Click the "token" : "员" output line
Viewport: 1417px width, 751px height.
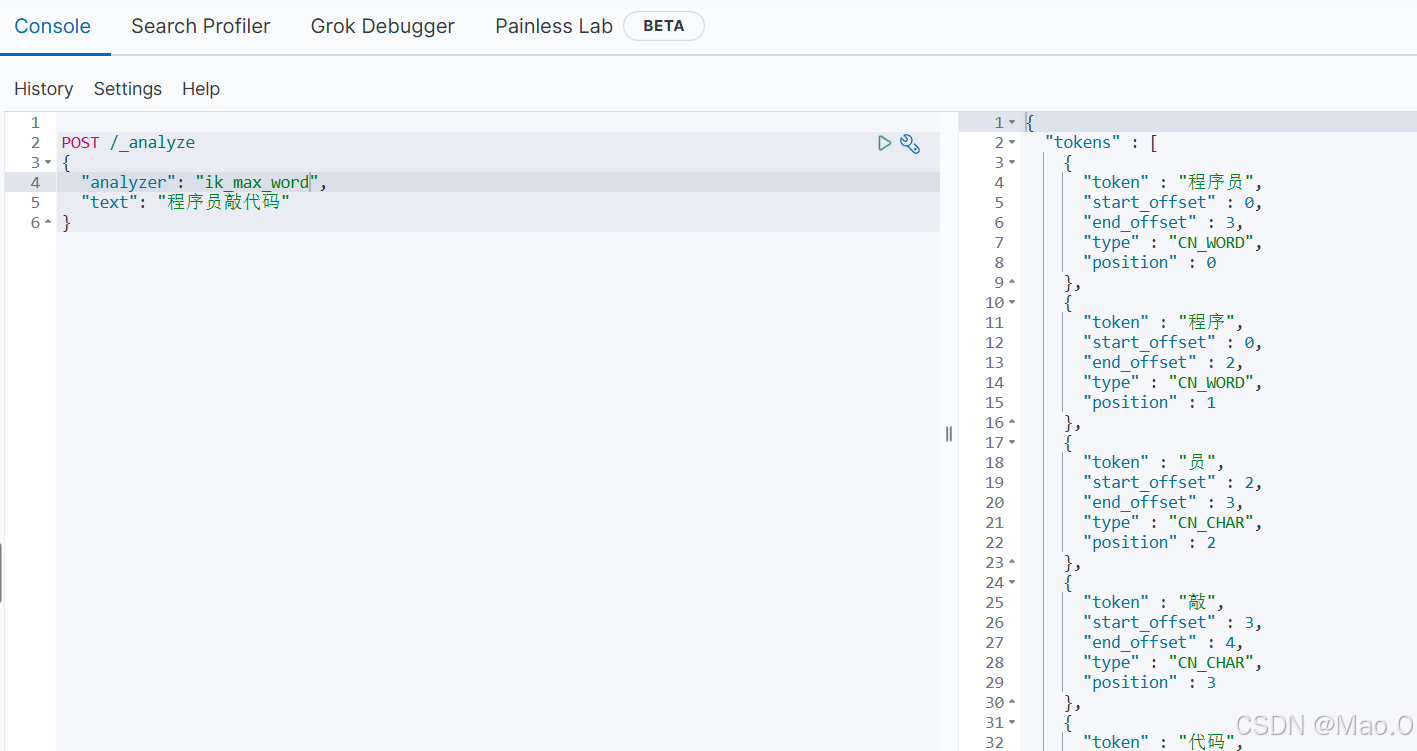coord(1154,462)
